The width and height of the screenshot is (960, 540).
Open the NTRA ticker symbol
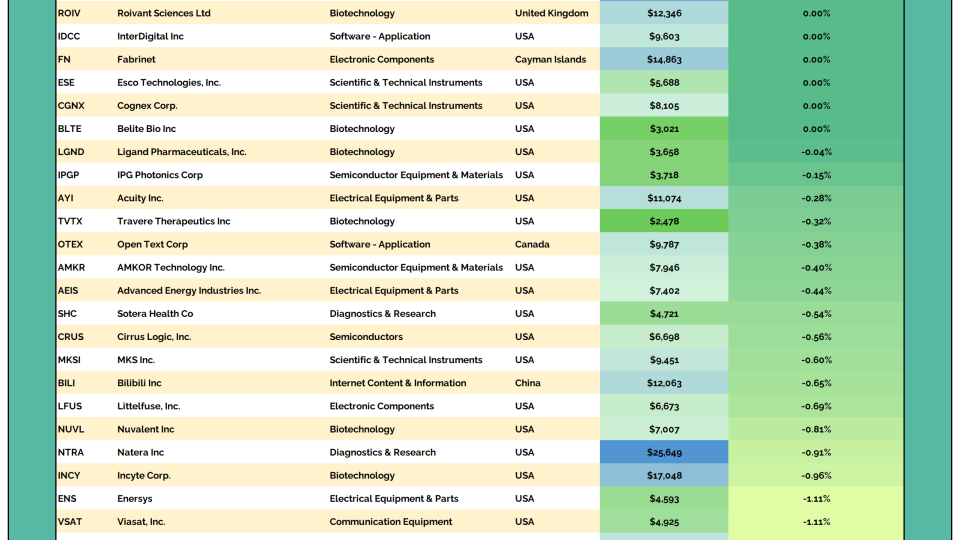click(x=71, y=453)
